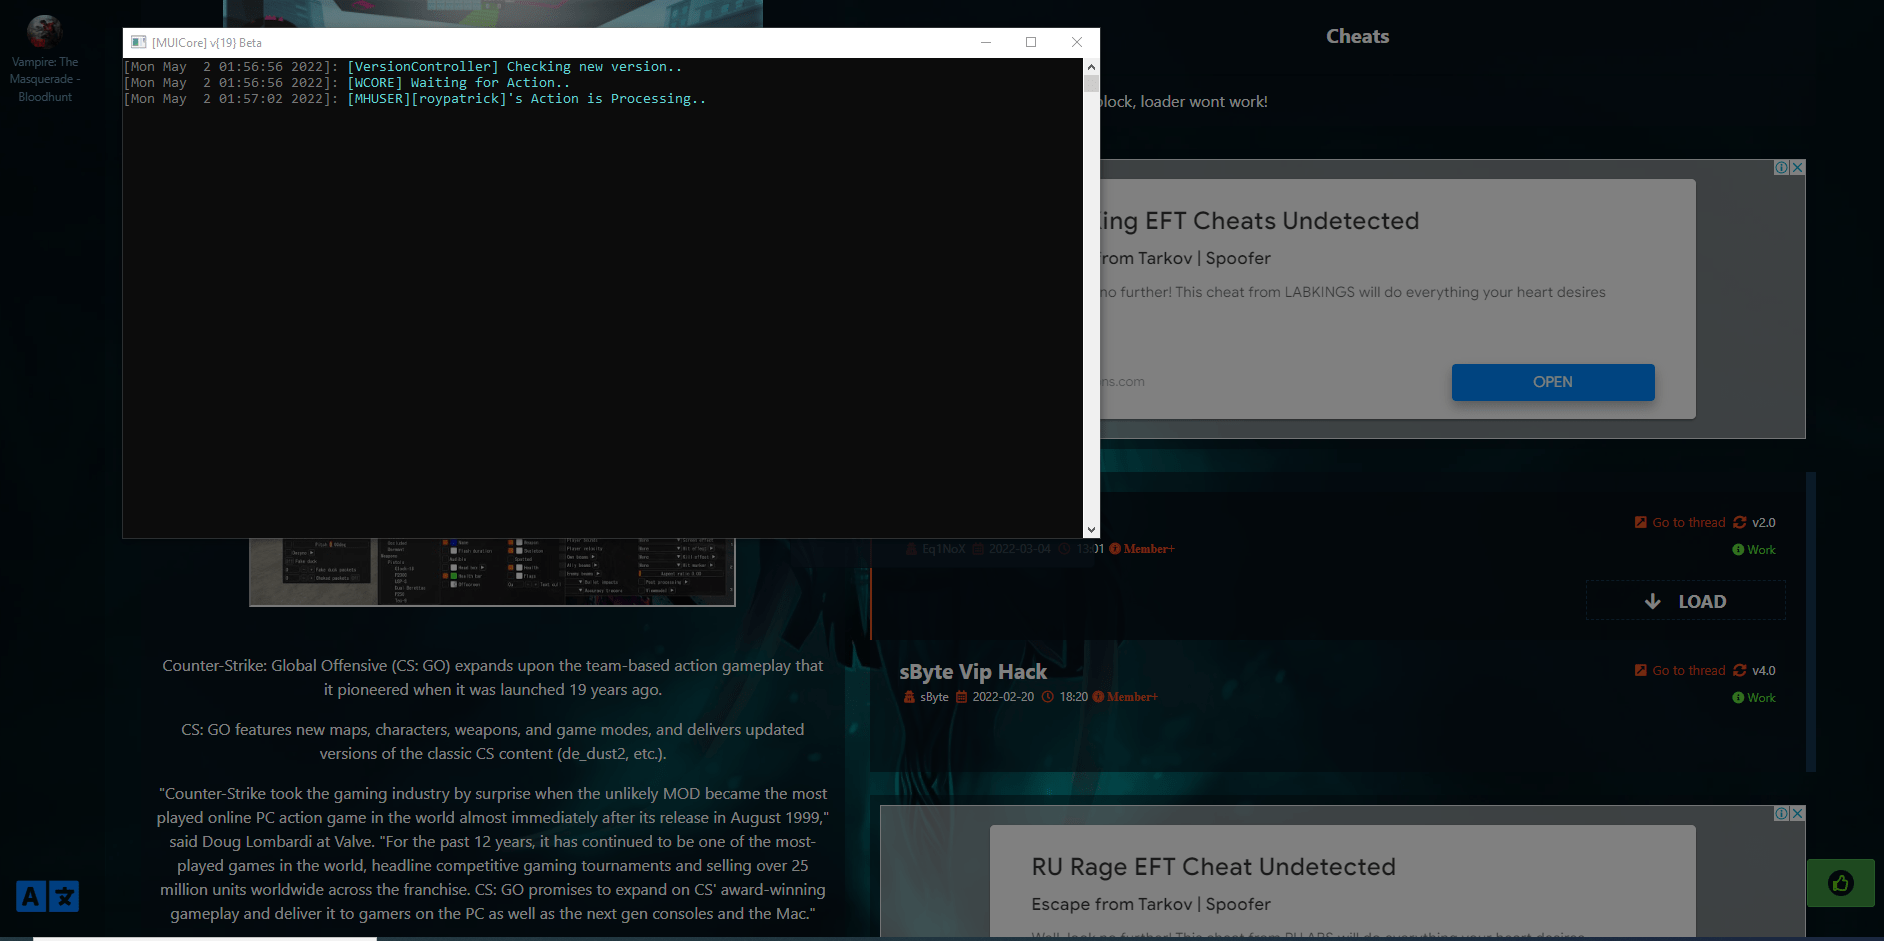Click the green Work status icon for v4.0
Screen dimensions: 1884x941
pos(1738,698)
